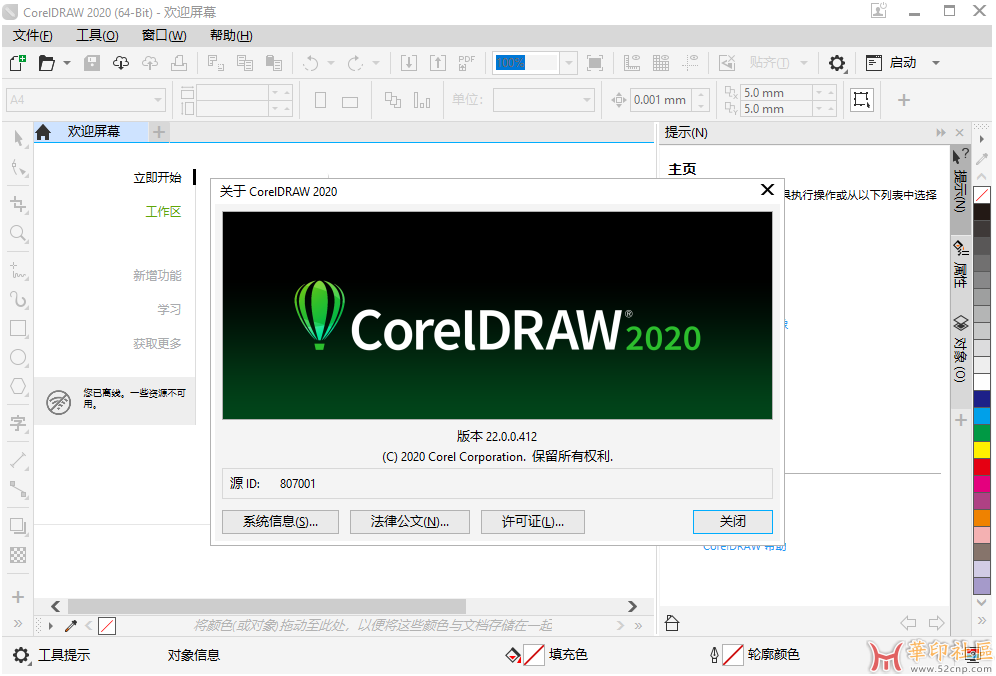Pick the yellow color swatch

(982, 450)
